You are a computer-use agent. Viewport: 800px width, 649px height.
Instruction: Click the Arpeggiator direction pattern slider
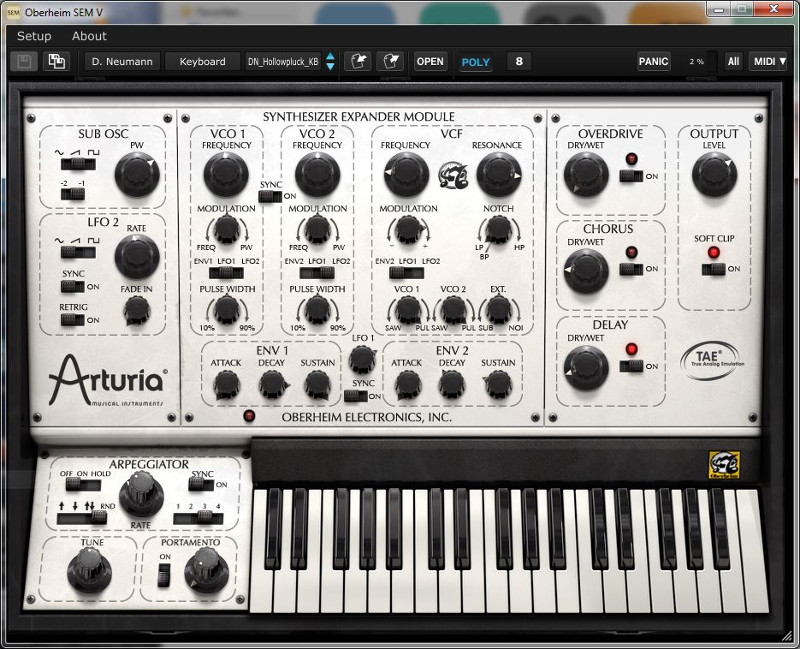(82, 518)
